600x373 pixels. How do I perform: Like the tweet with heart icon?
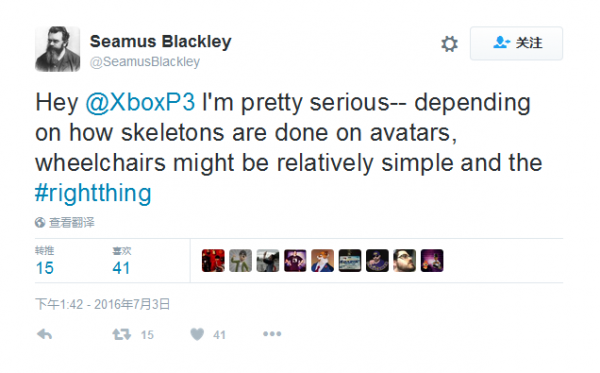coord(197,334)
